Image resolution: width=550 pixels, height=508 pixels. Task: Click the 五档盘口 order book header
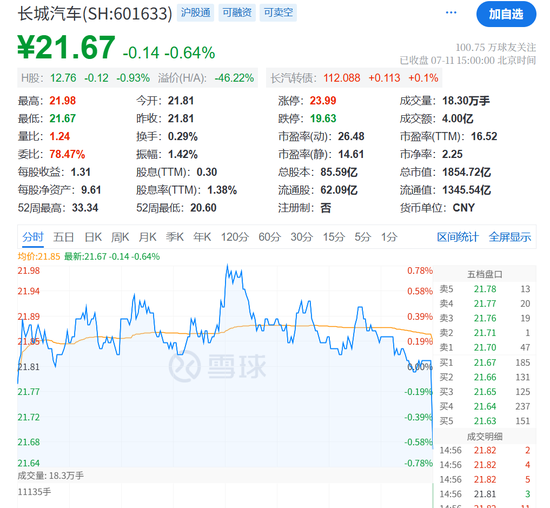tap(485, 274)
